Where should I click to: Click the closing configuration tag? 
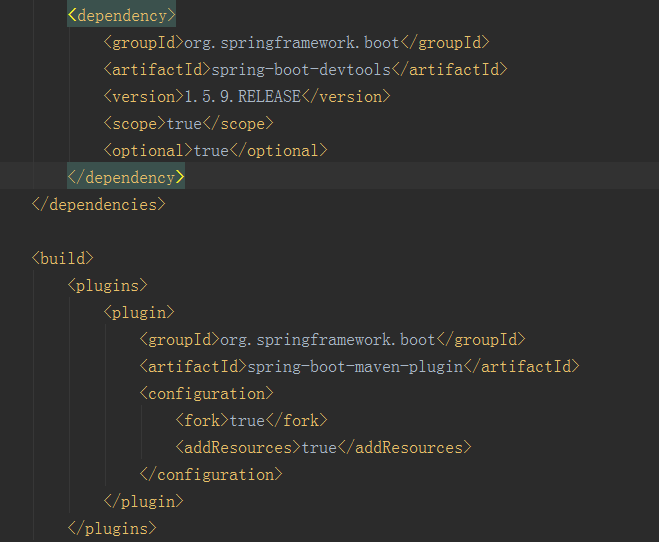pyautogui.click(x=211, y=475)
